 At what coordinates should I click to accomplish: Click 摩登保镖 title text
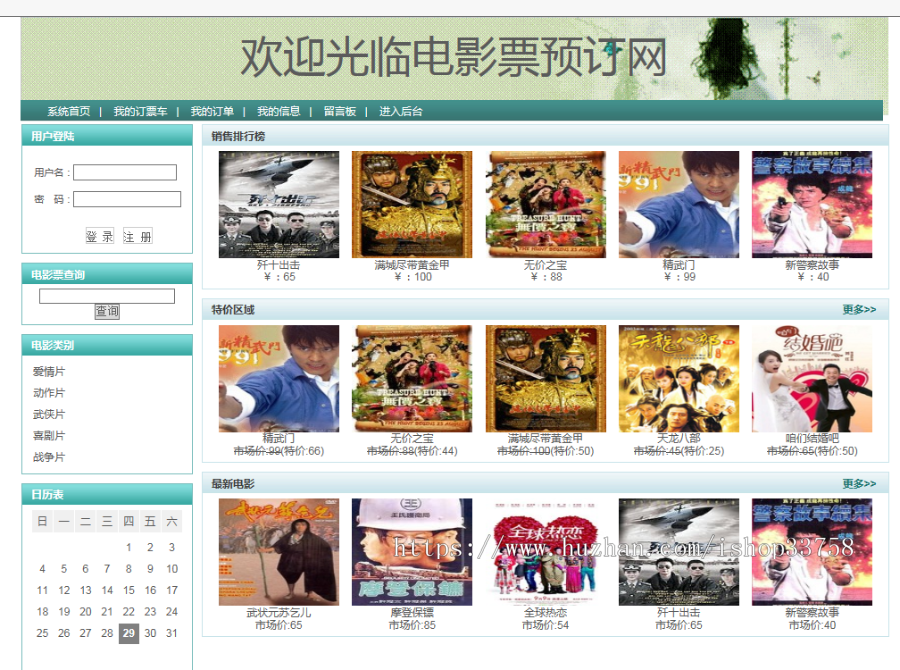412,613
